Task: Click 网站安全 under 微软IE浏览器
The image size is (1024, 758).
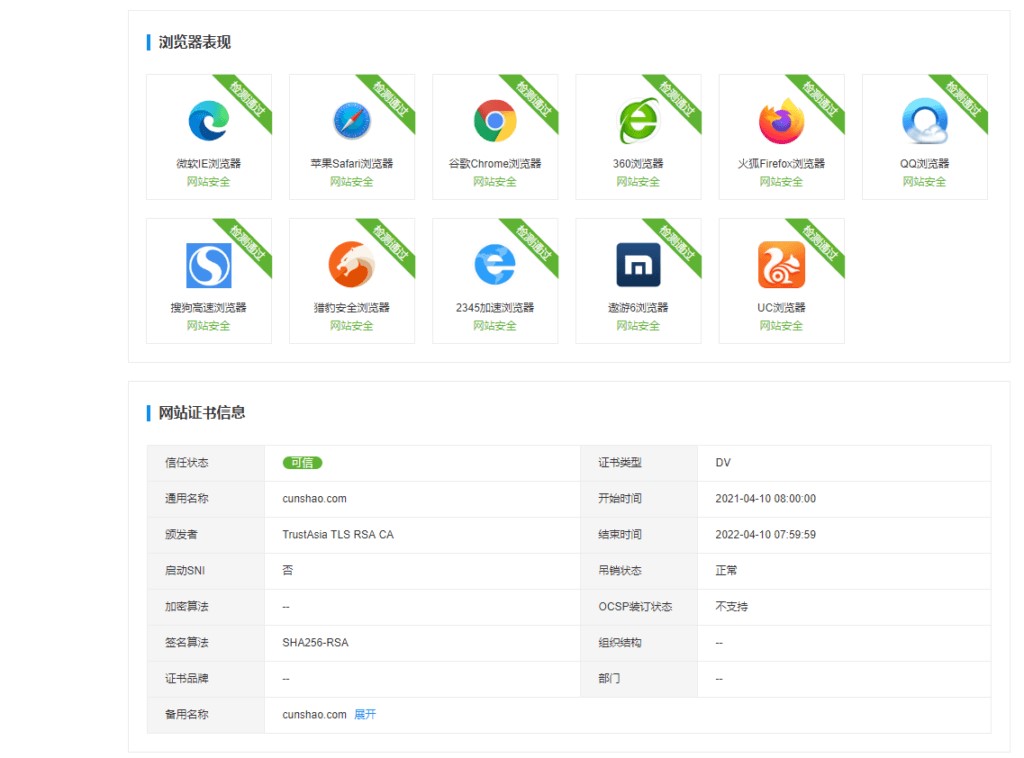Action: pos(208,182)
